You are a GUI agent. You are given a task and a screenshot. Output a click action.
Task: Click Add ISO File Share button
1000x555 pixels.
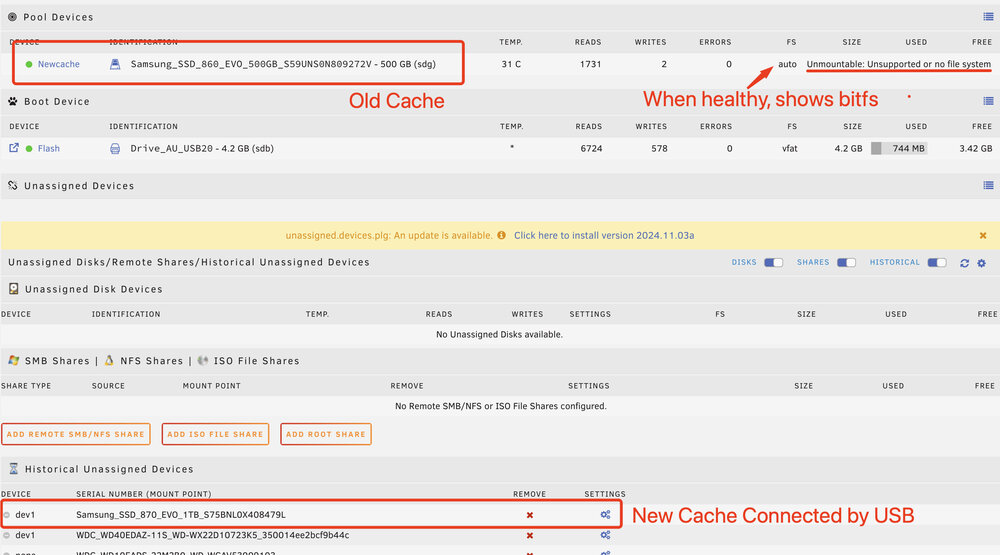(x=215, y=434)
